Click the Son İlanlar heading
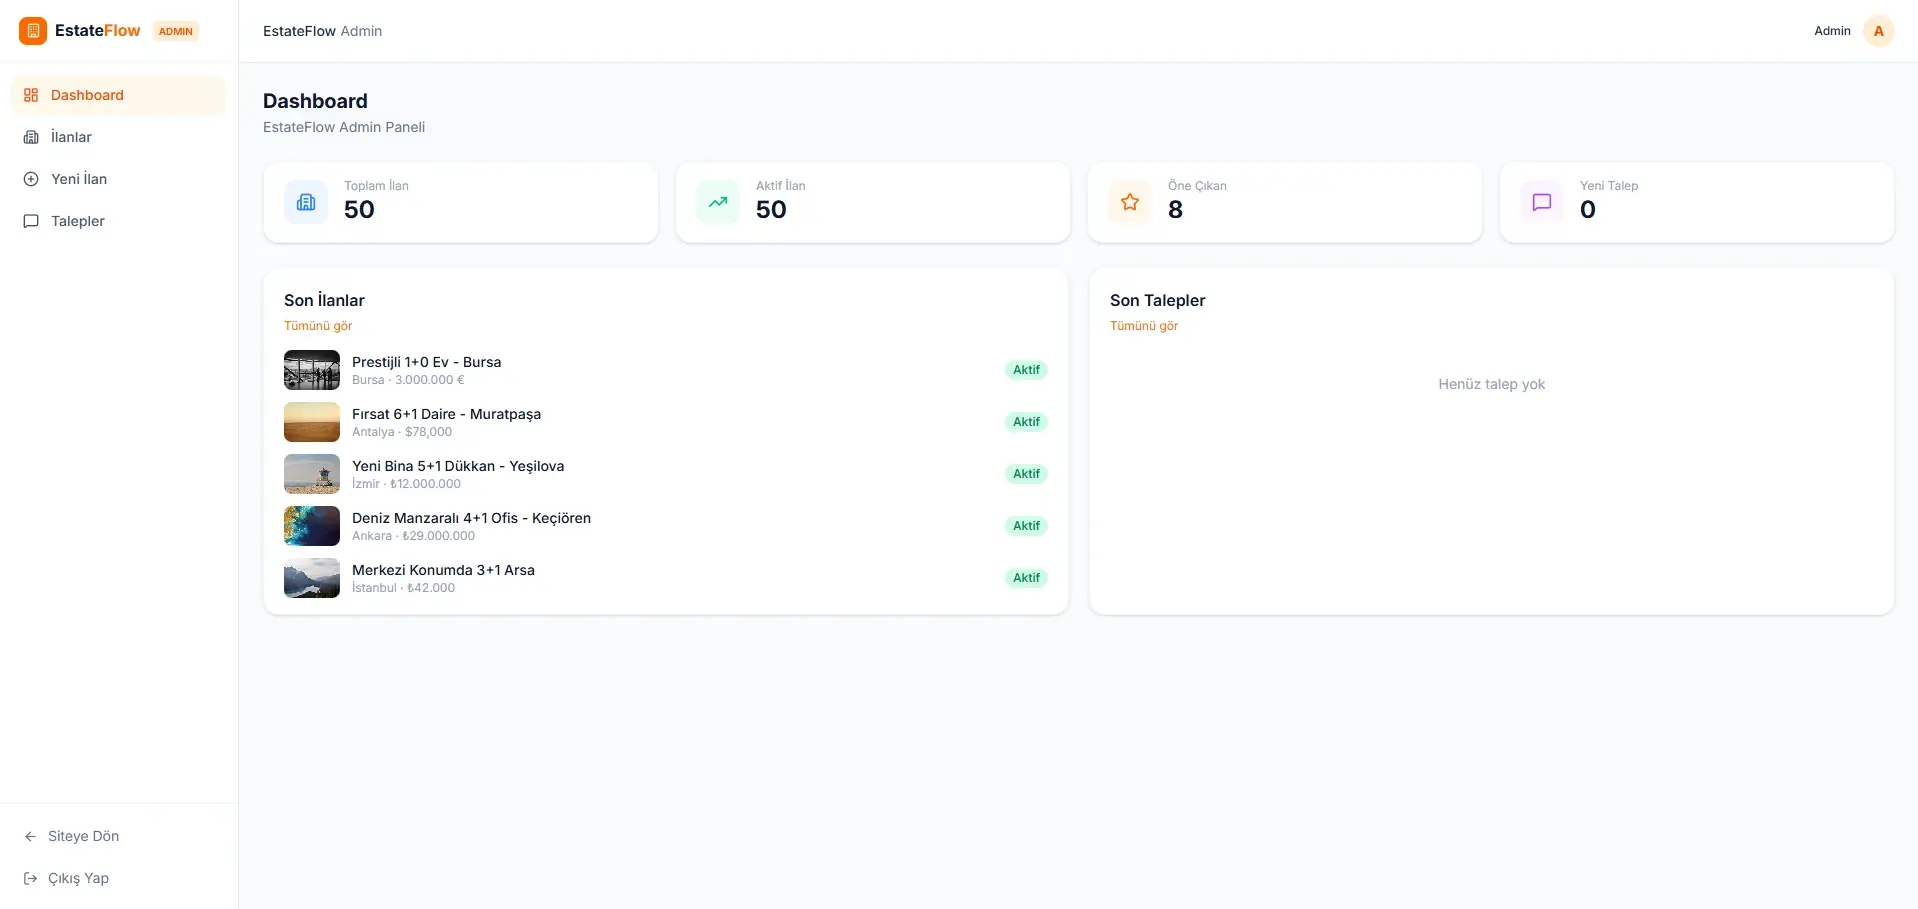Image resolution: width=1918 pixels, height=909 pixels. (324, 300)
